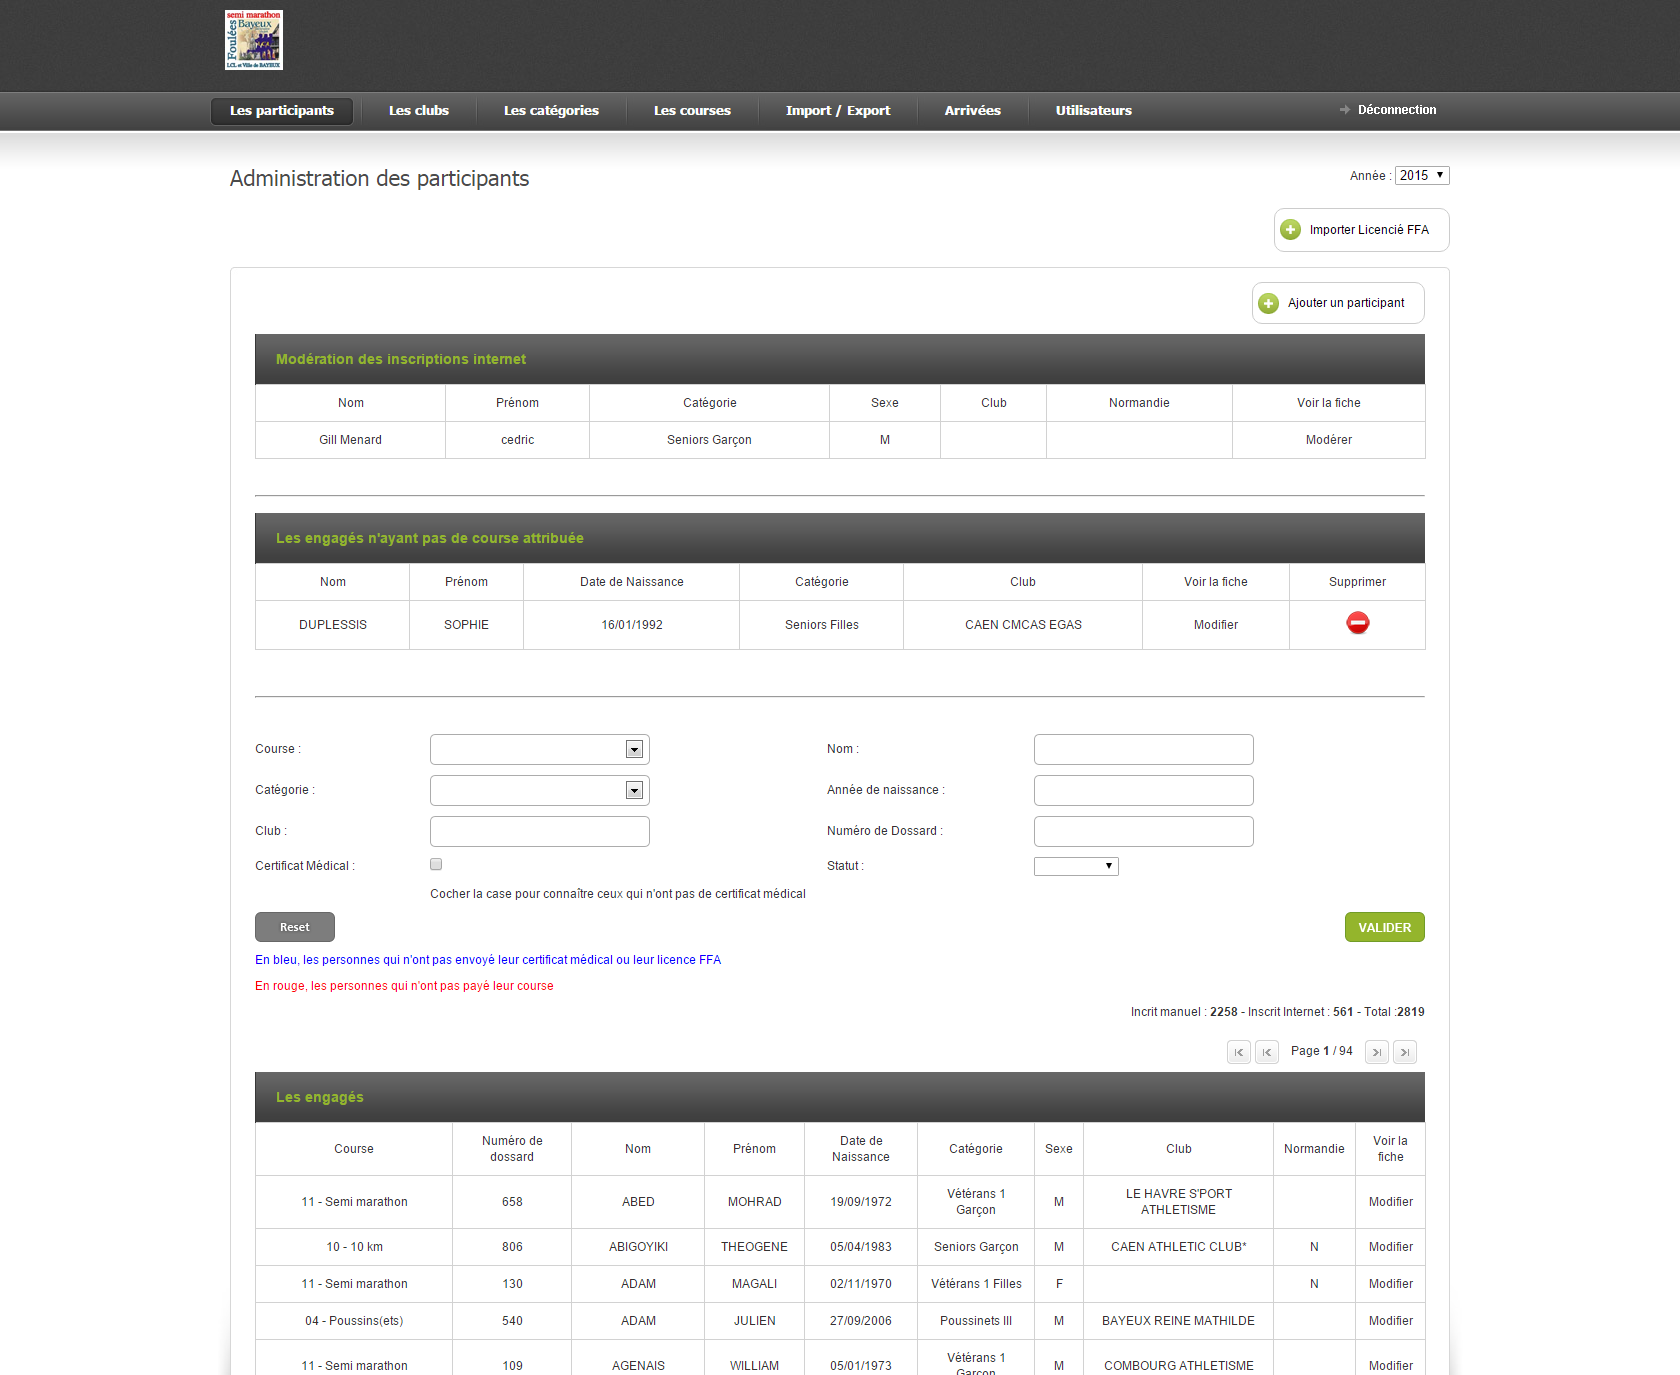Click Modifier for DUPLESSIS SOPHIE
The width and height of the screenshot is (1680, 1375).
pyautogui.click(x=1216, y=625)
